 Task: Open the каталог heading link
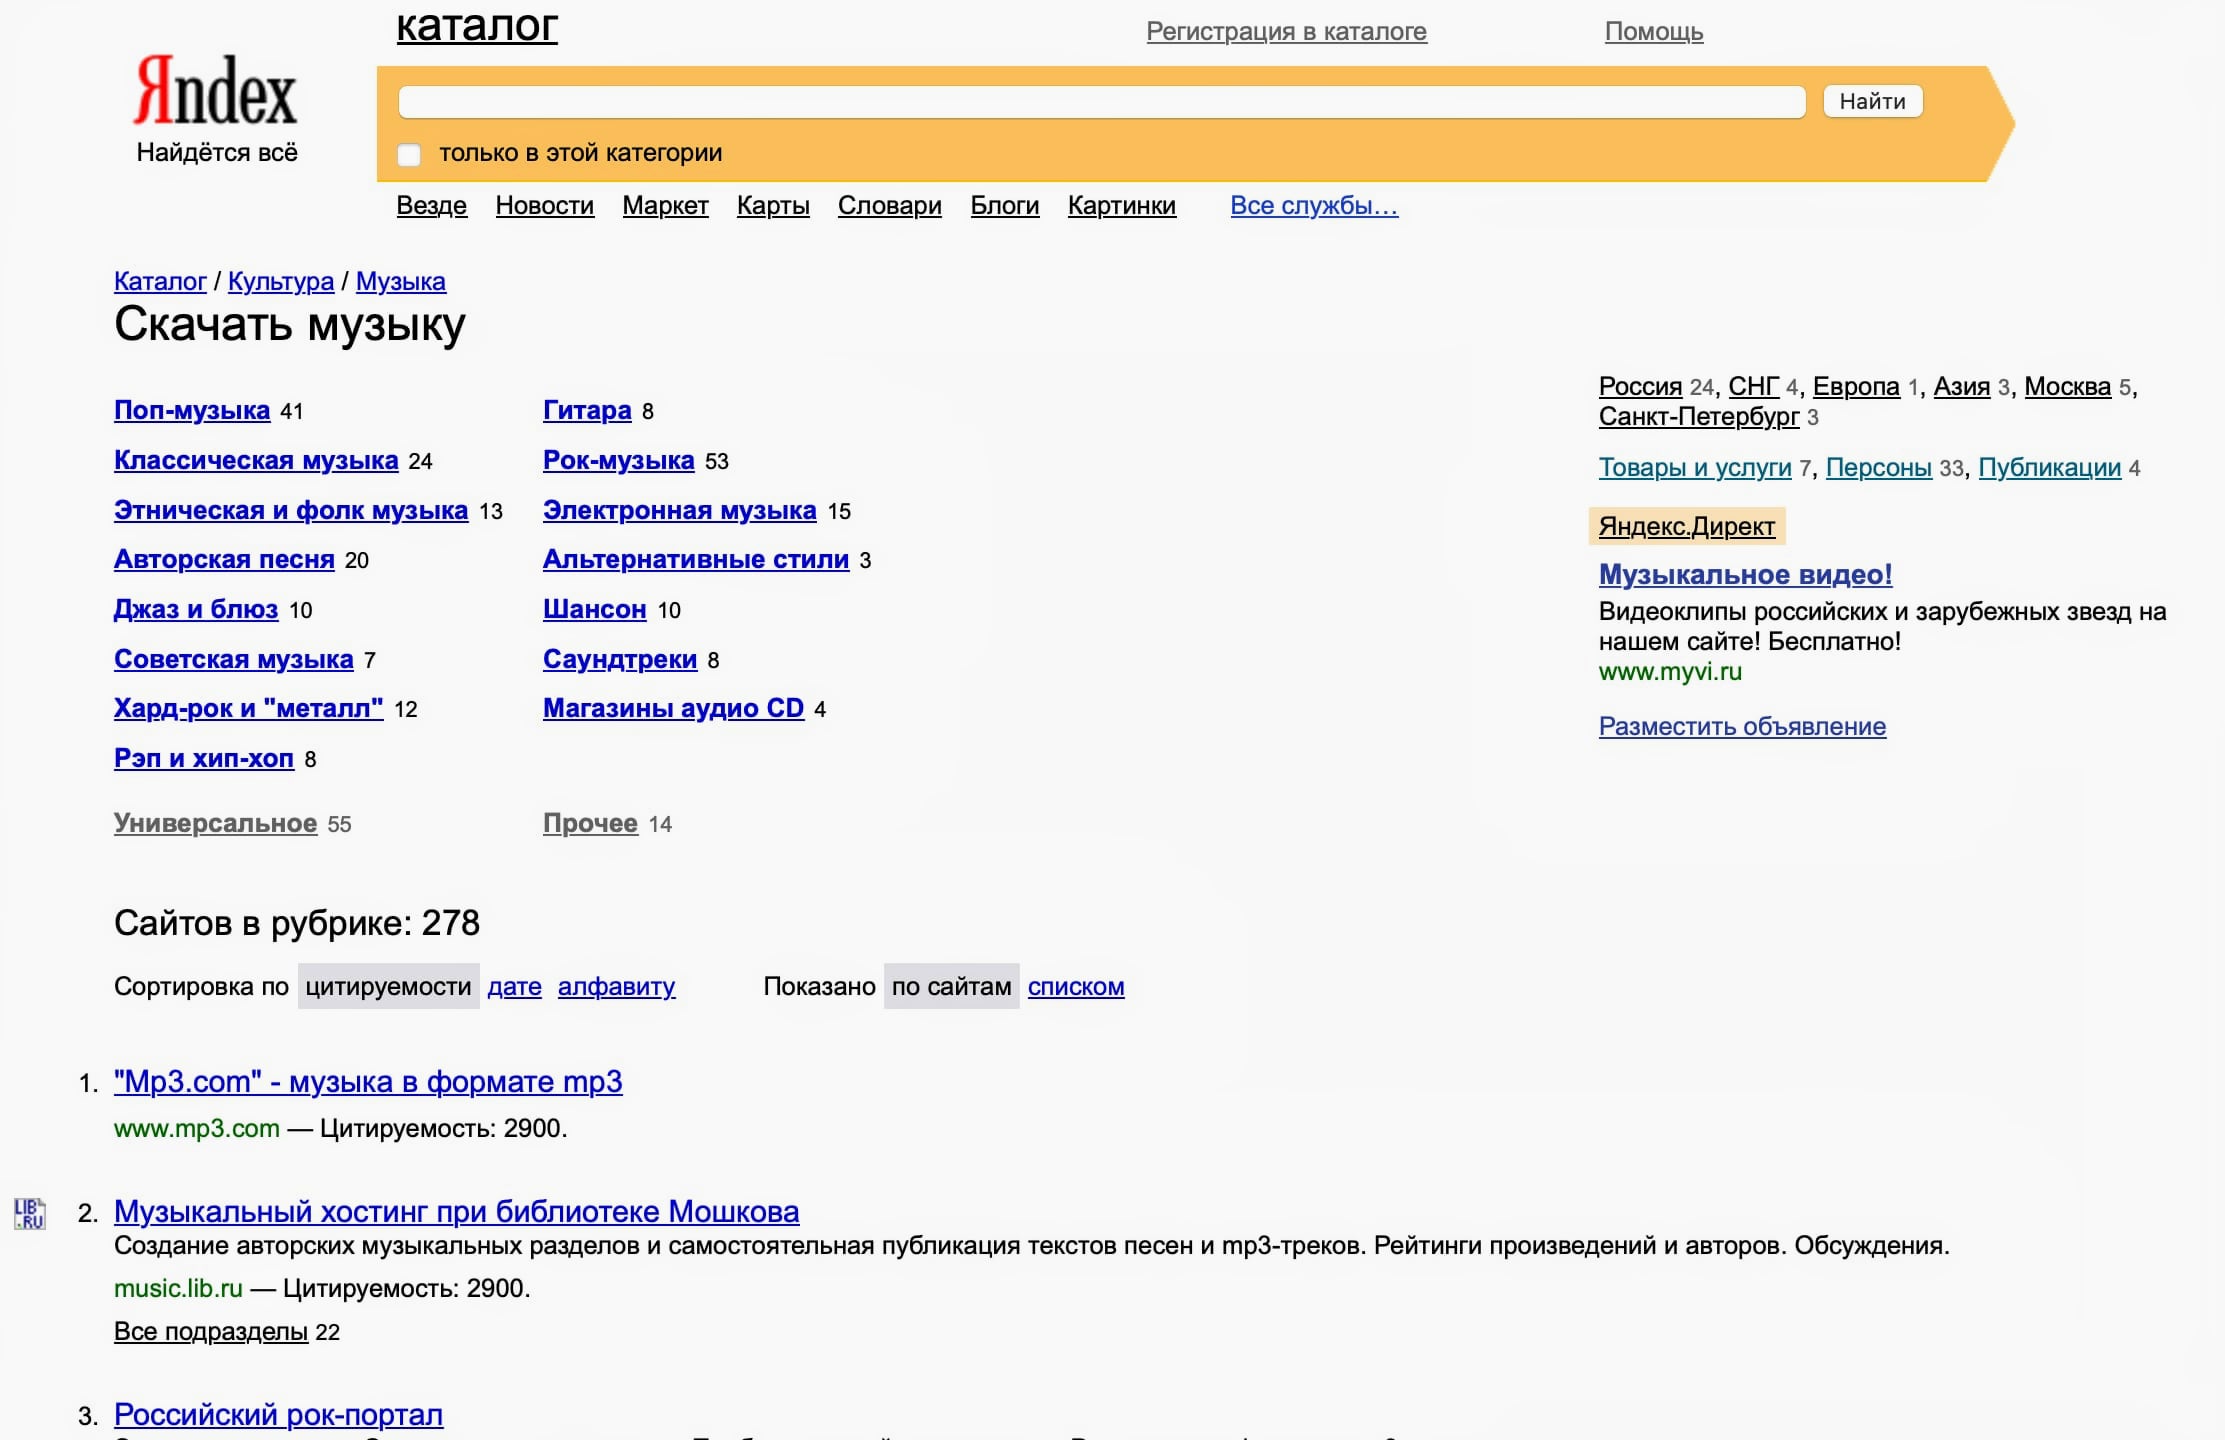(477, 26)
